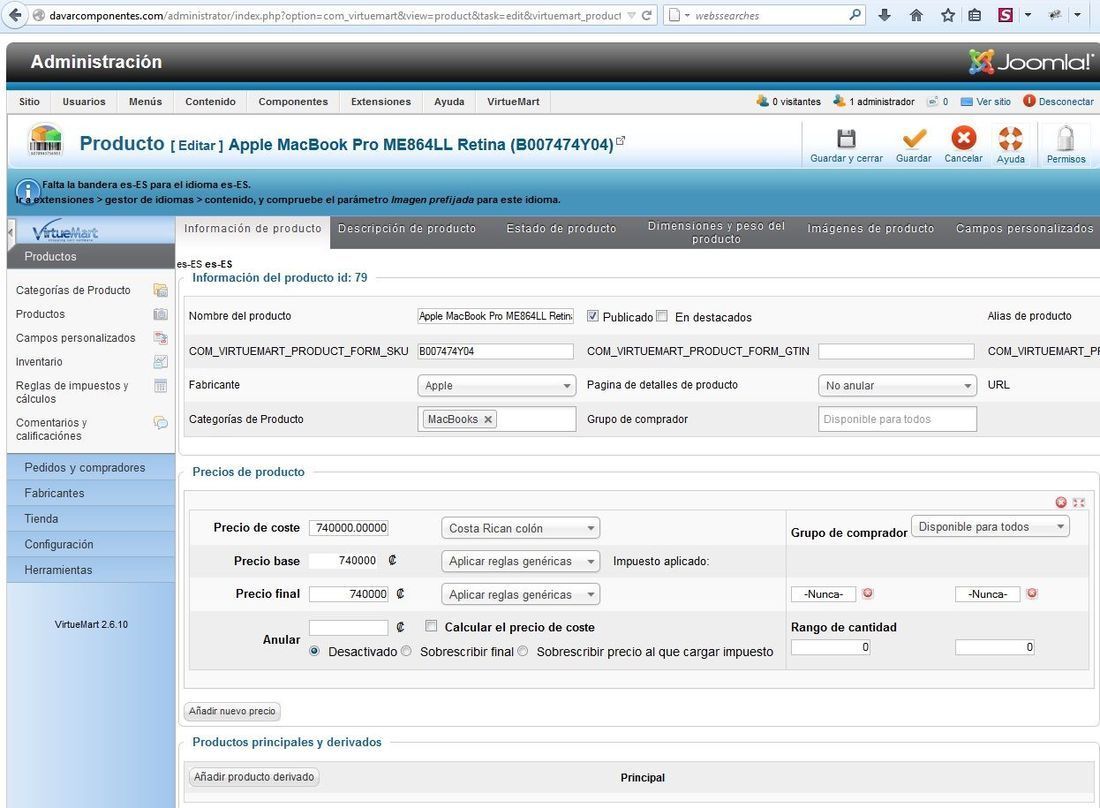Click the Inventario sidebar icon
This screenshot has width=1100, height=808.
(x=161, y=361)
